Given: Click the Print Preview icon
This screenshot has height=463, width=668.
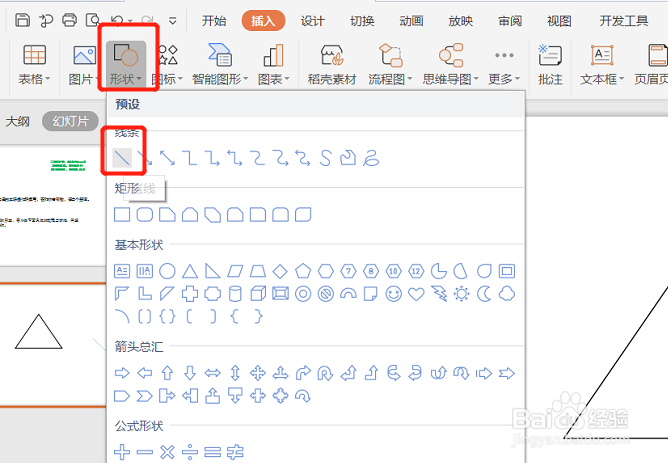Looking at the screenshot, I should tap(92, 20).
